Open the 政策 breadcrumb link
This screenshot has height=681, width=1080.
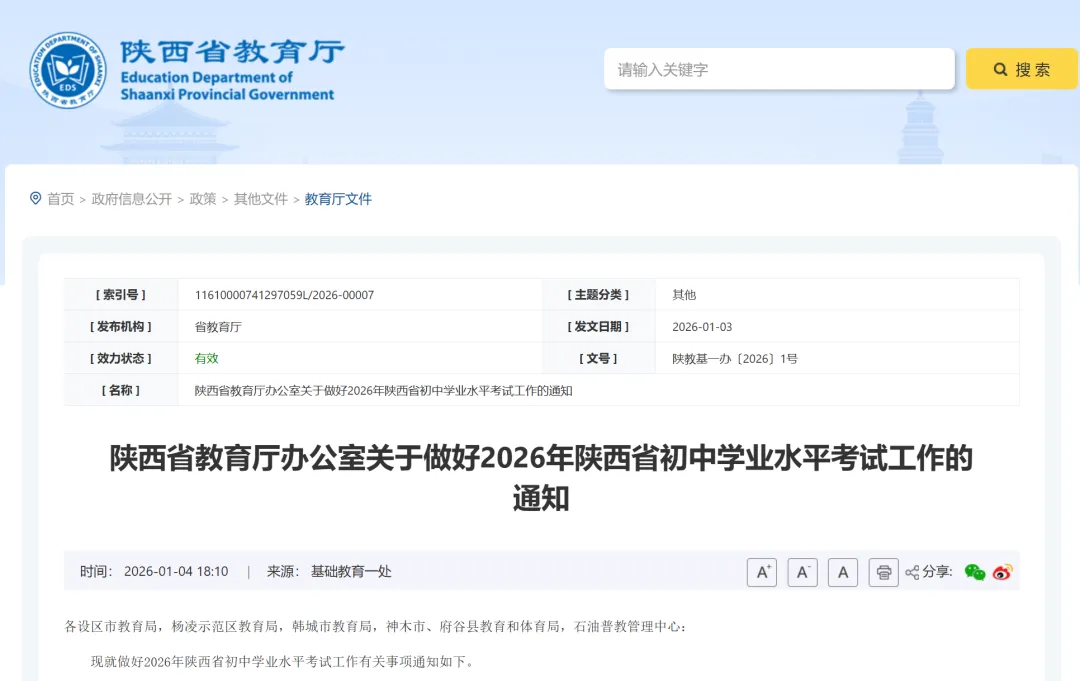[x=202, y=198]
